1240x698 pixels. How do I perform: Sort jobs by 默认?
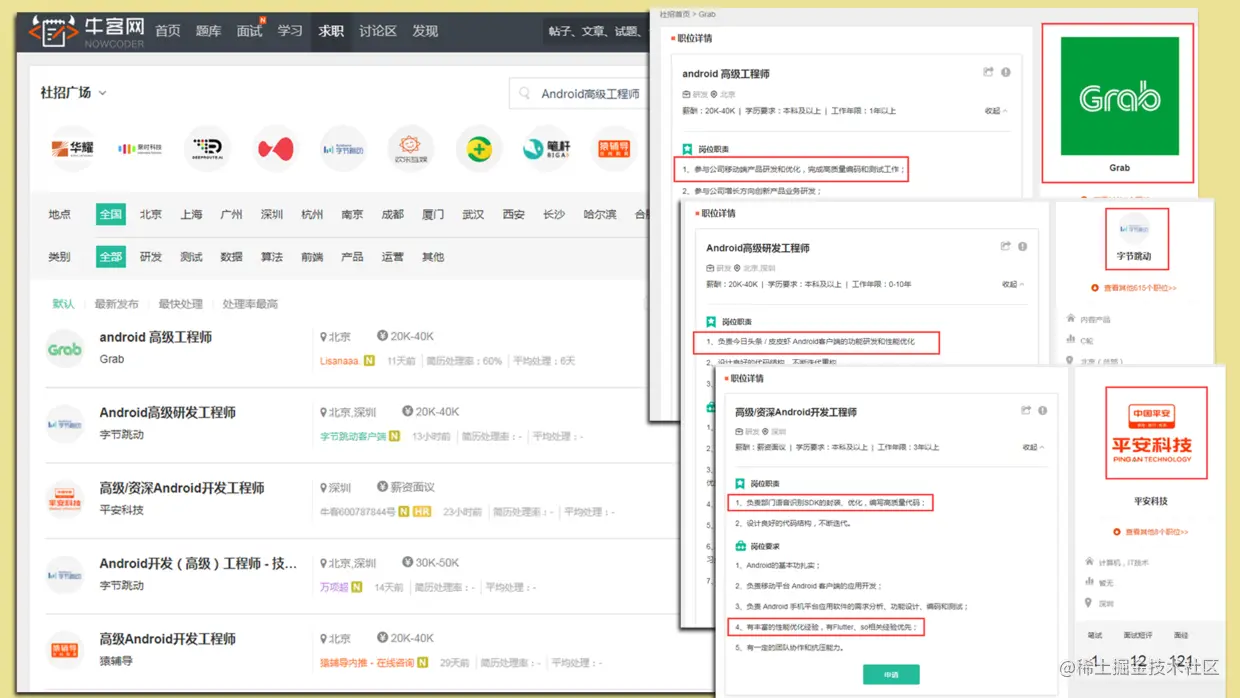click(x=63, y=304)
